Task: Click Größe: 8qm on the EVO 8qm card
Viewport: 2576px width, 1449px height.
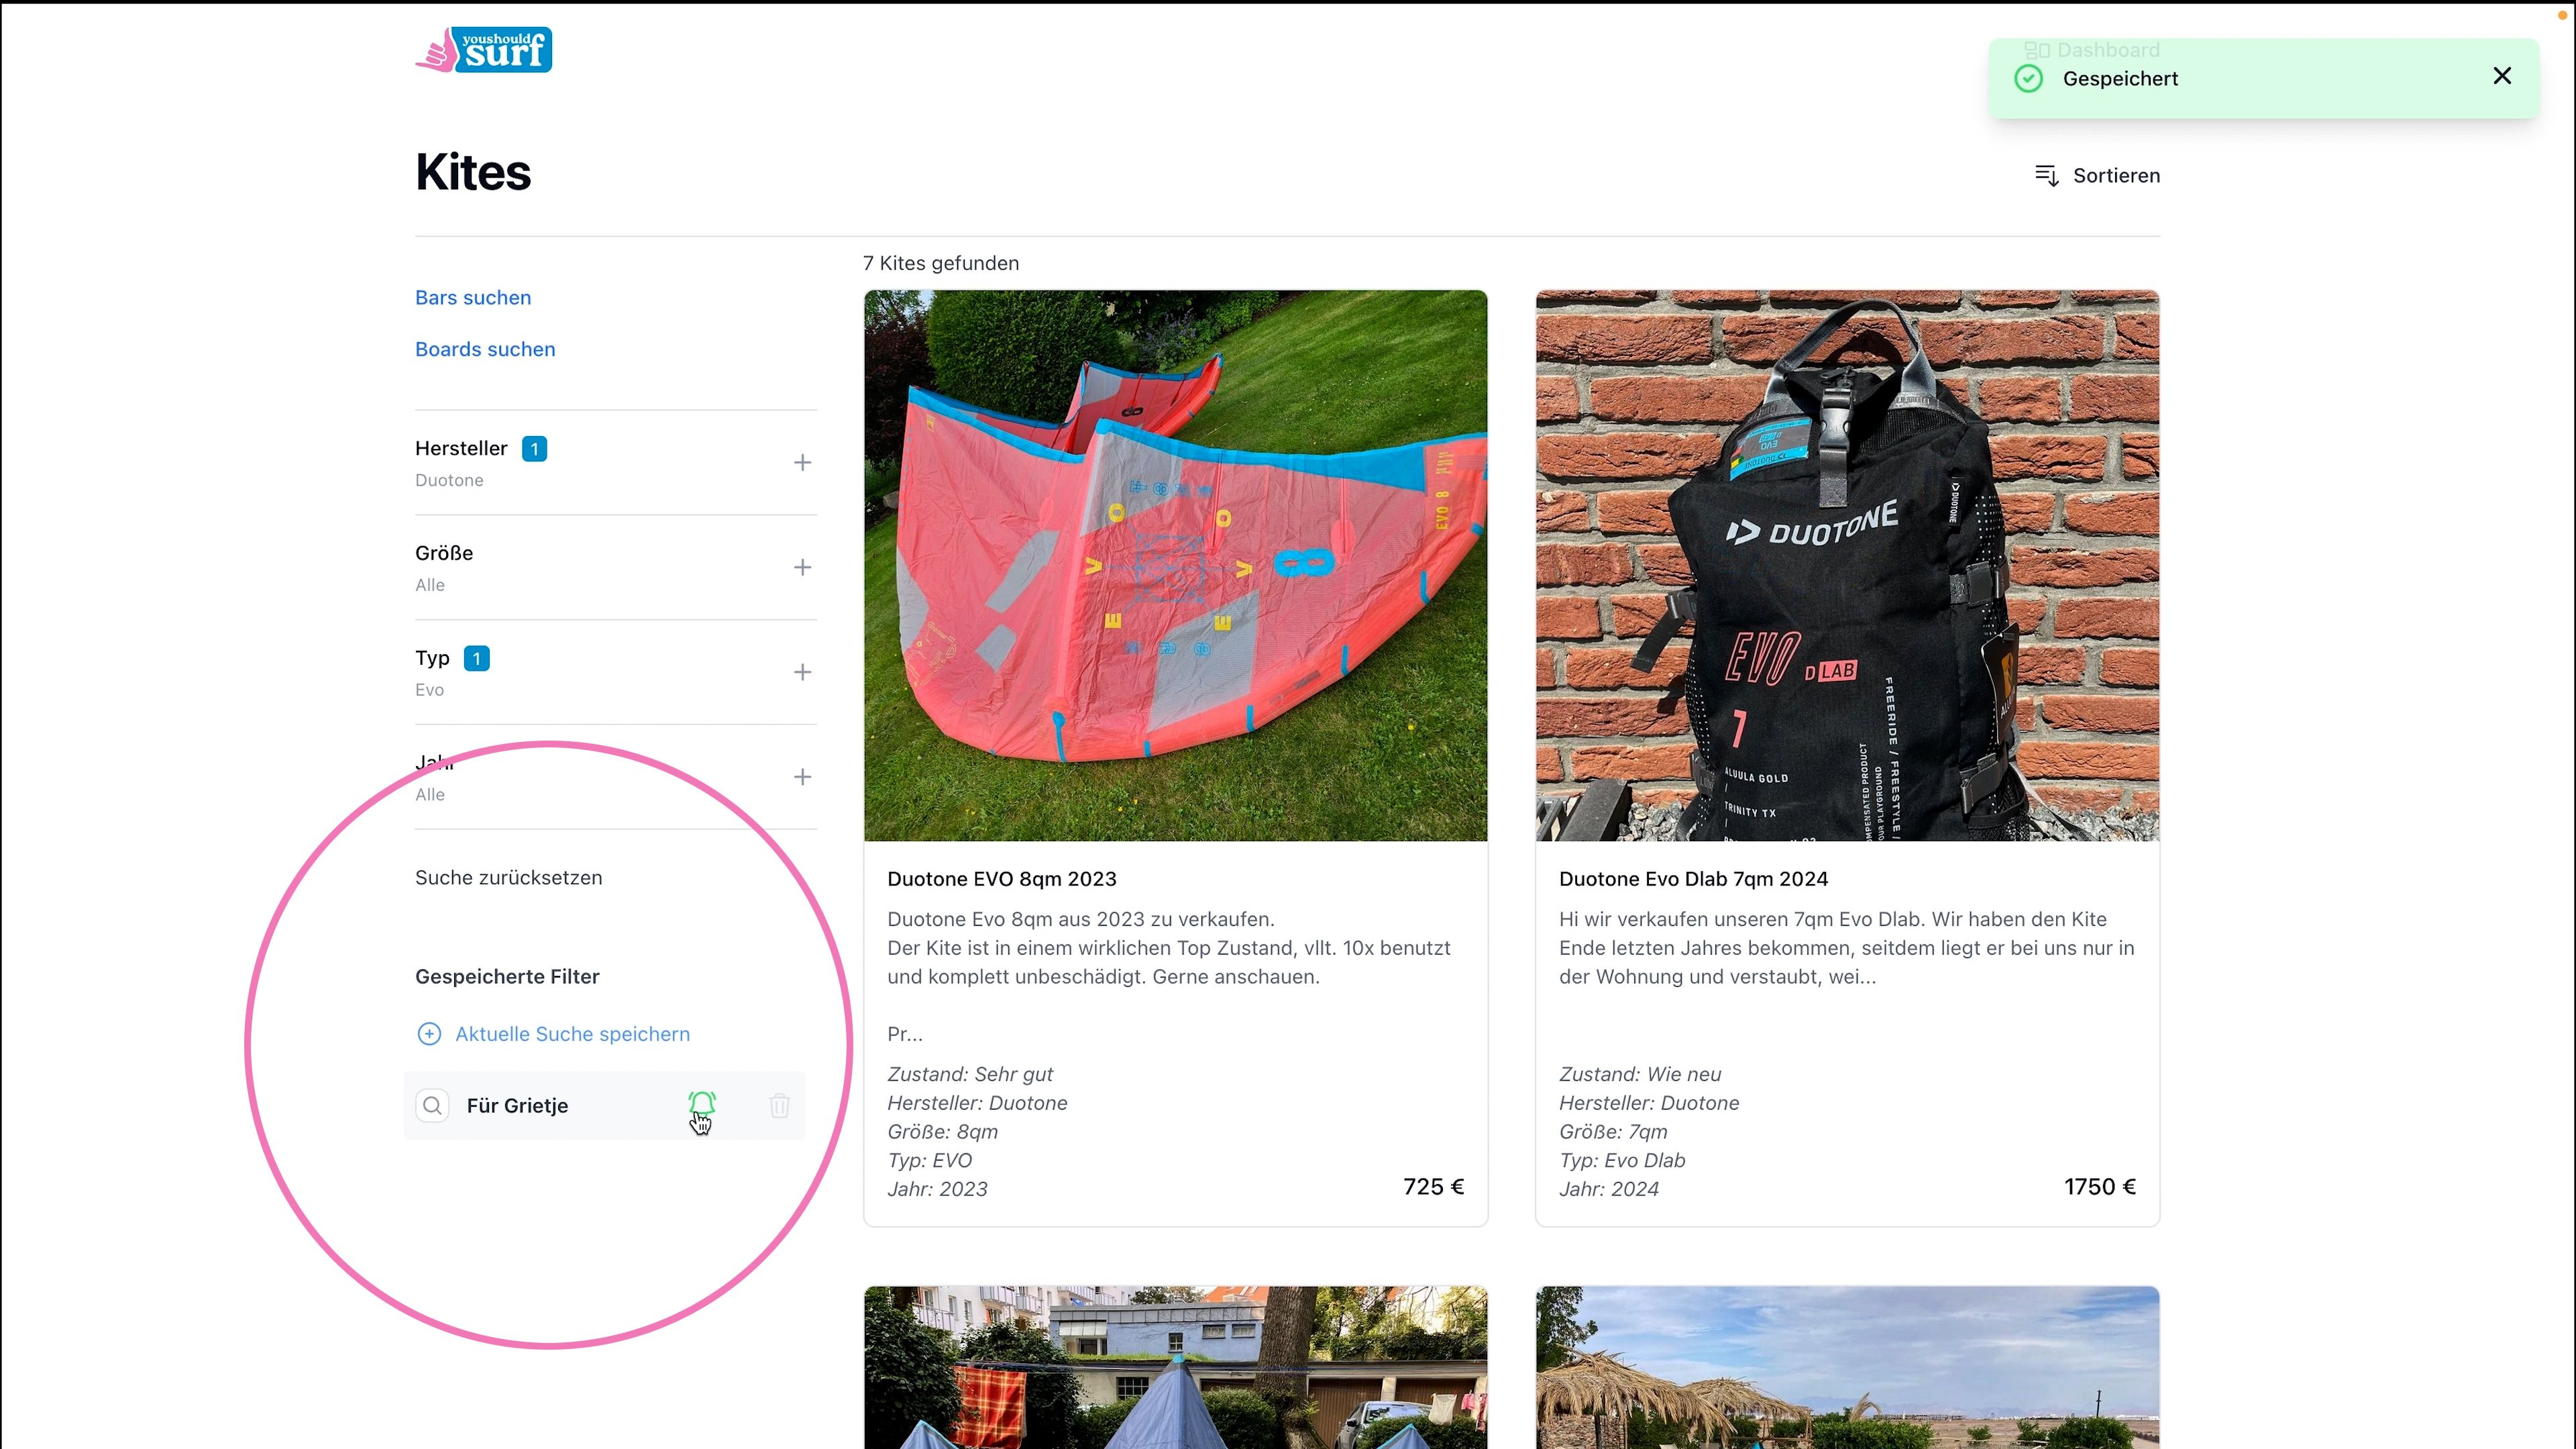Action: pyautogui.click(x=942, y=1132)
